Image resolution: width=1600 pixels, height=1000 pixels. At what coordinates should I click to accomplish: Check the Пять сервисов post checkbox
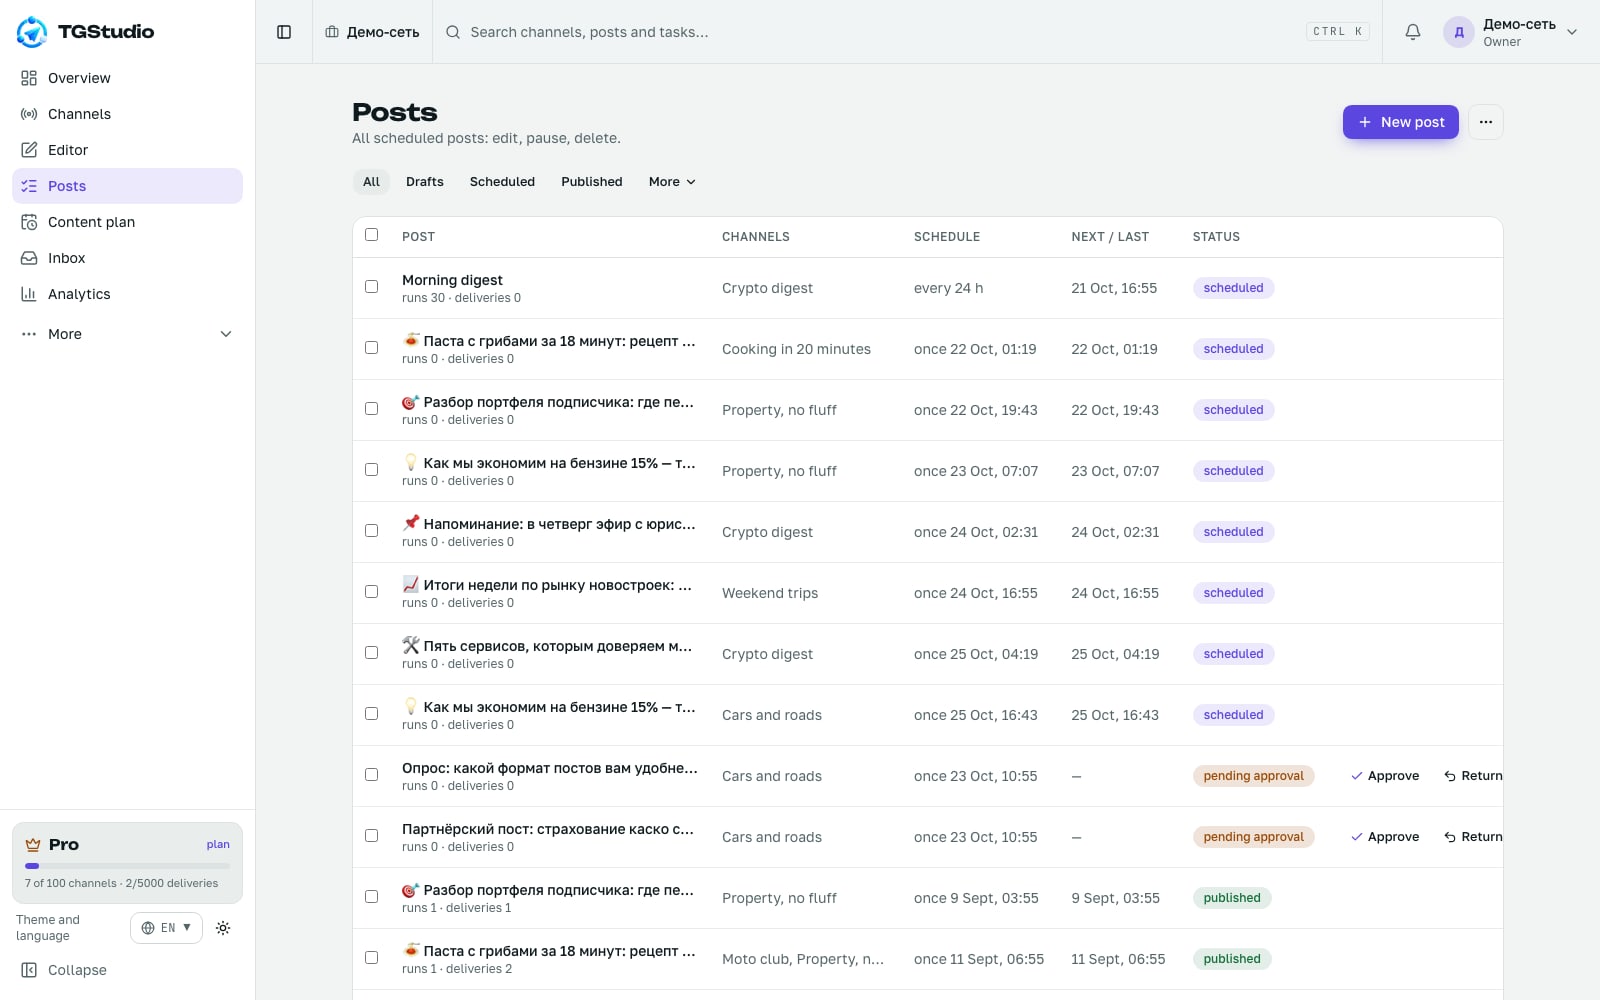(372, 653)
